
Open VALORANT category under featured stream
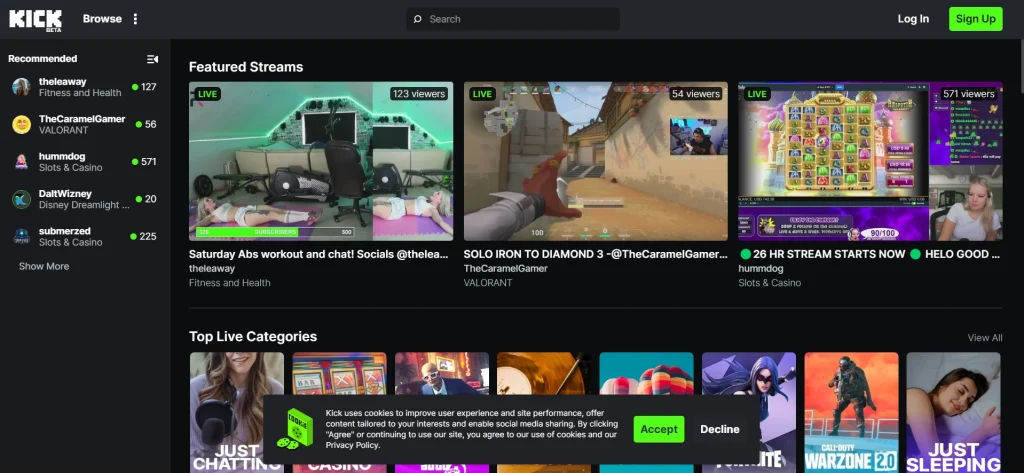pos(488,283)
